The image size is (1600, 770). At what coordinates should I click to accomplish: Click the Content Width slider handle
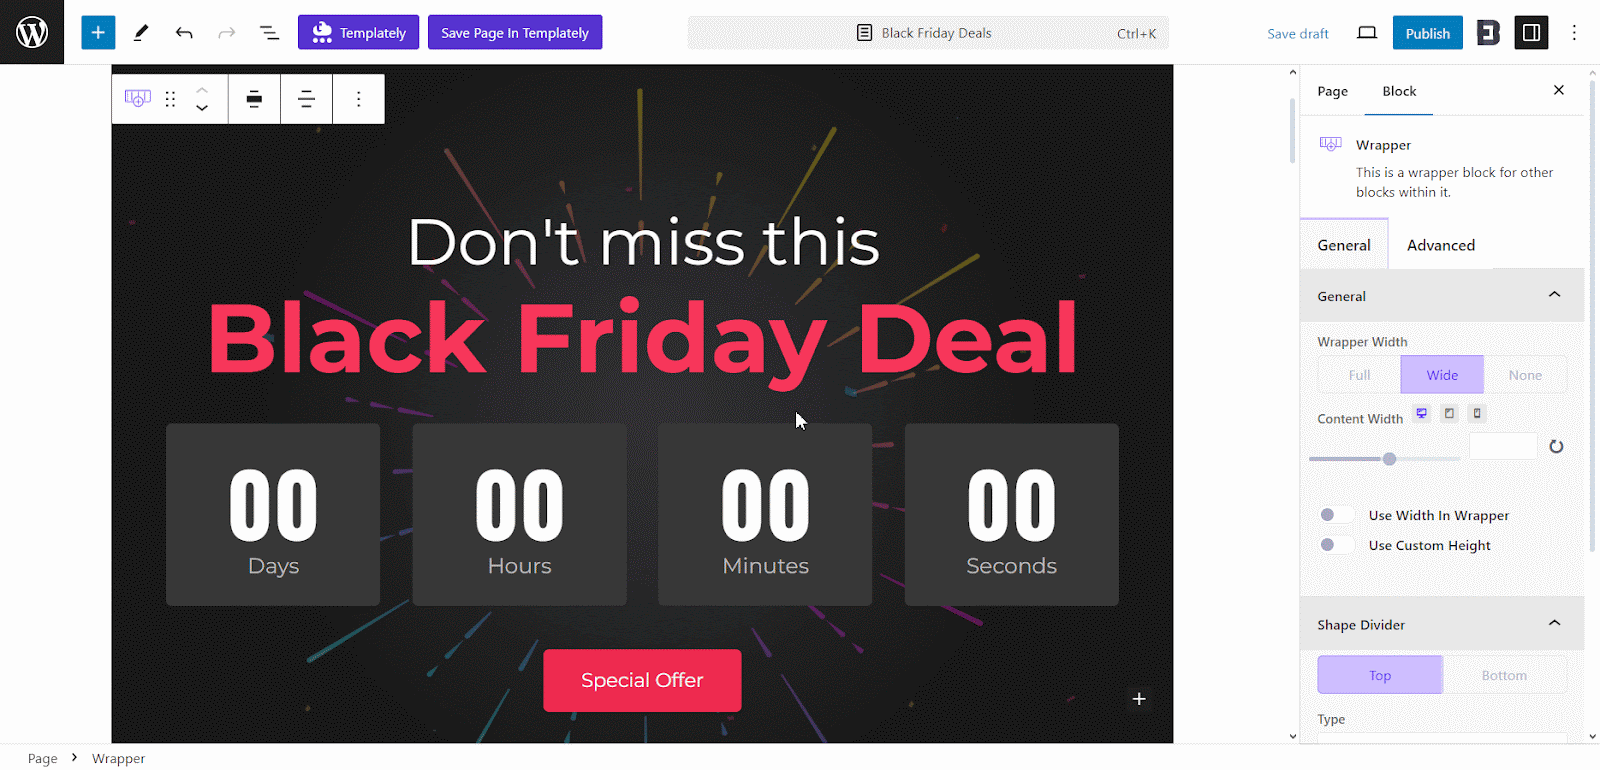(x=1389, y=459)
